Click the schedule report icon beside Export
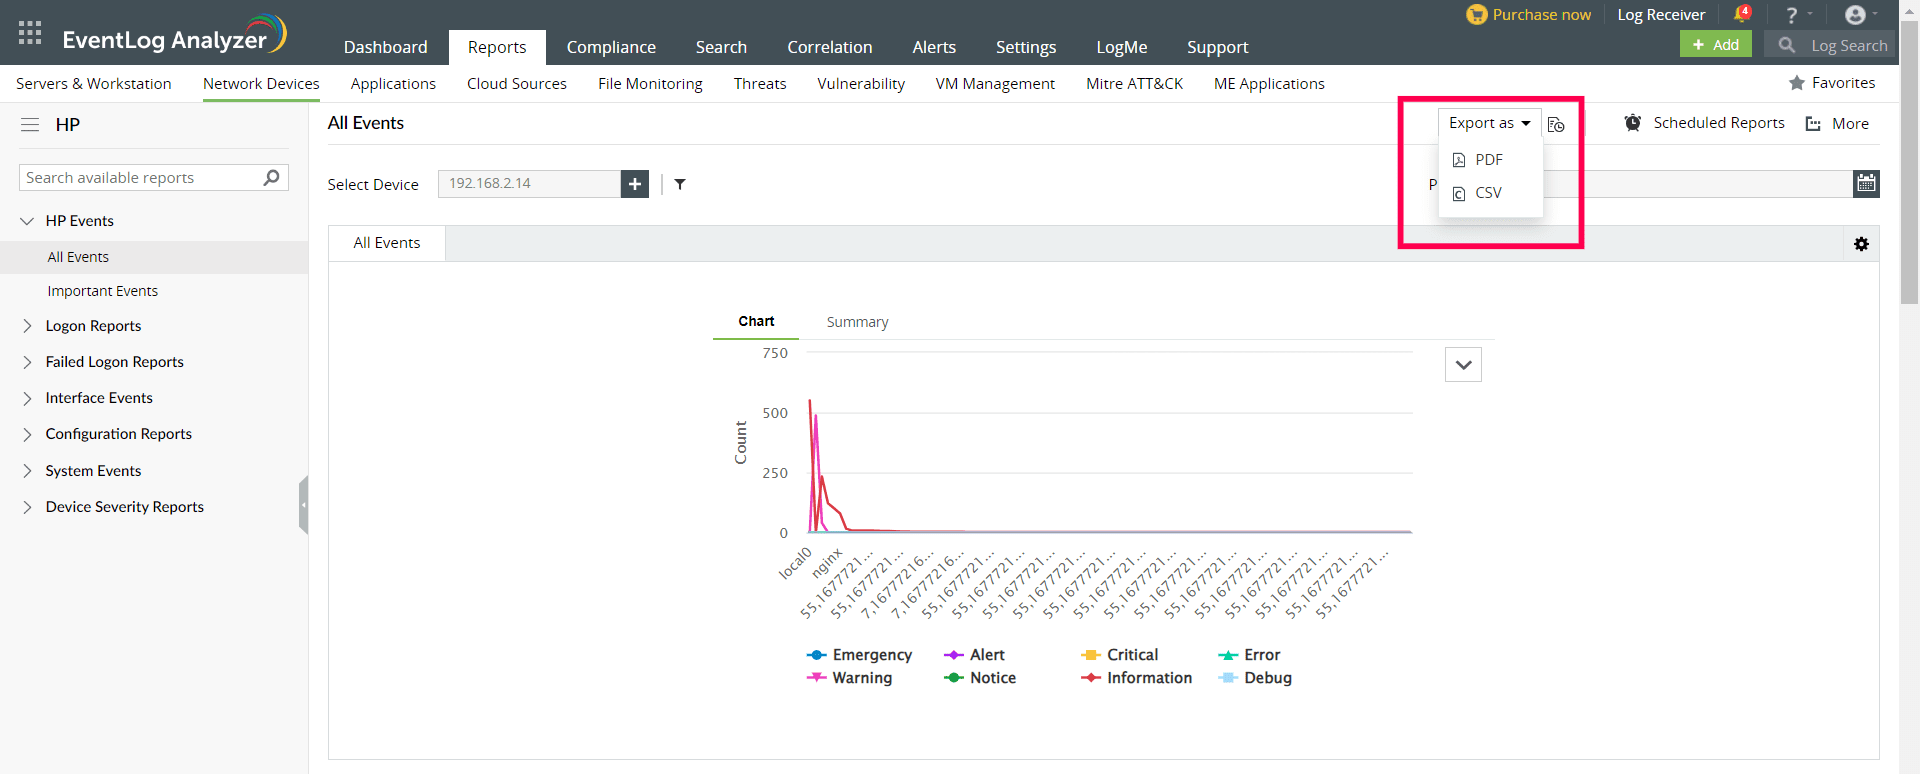The height and width of the screenshot is (774, 1920). point(1556,124)
